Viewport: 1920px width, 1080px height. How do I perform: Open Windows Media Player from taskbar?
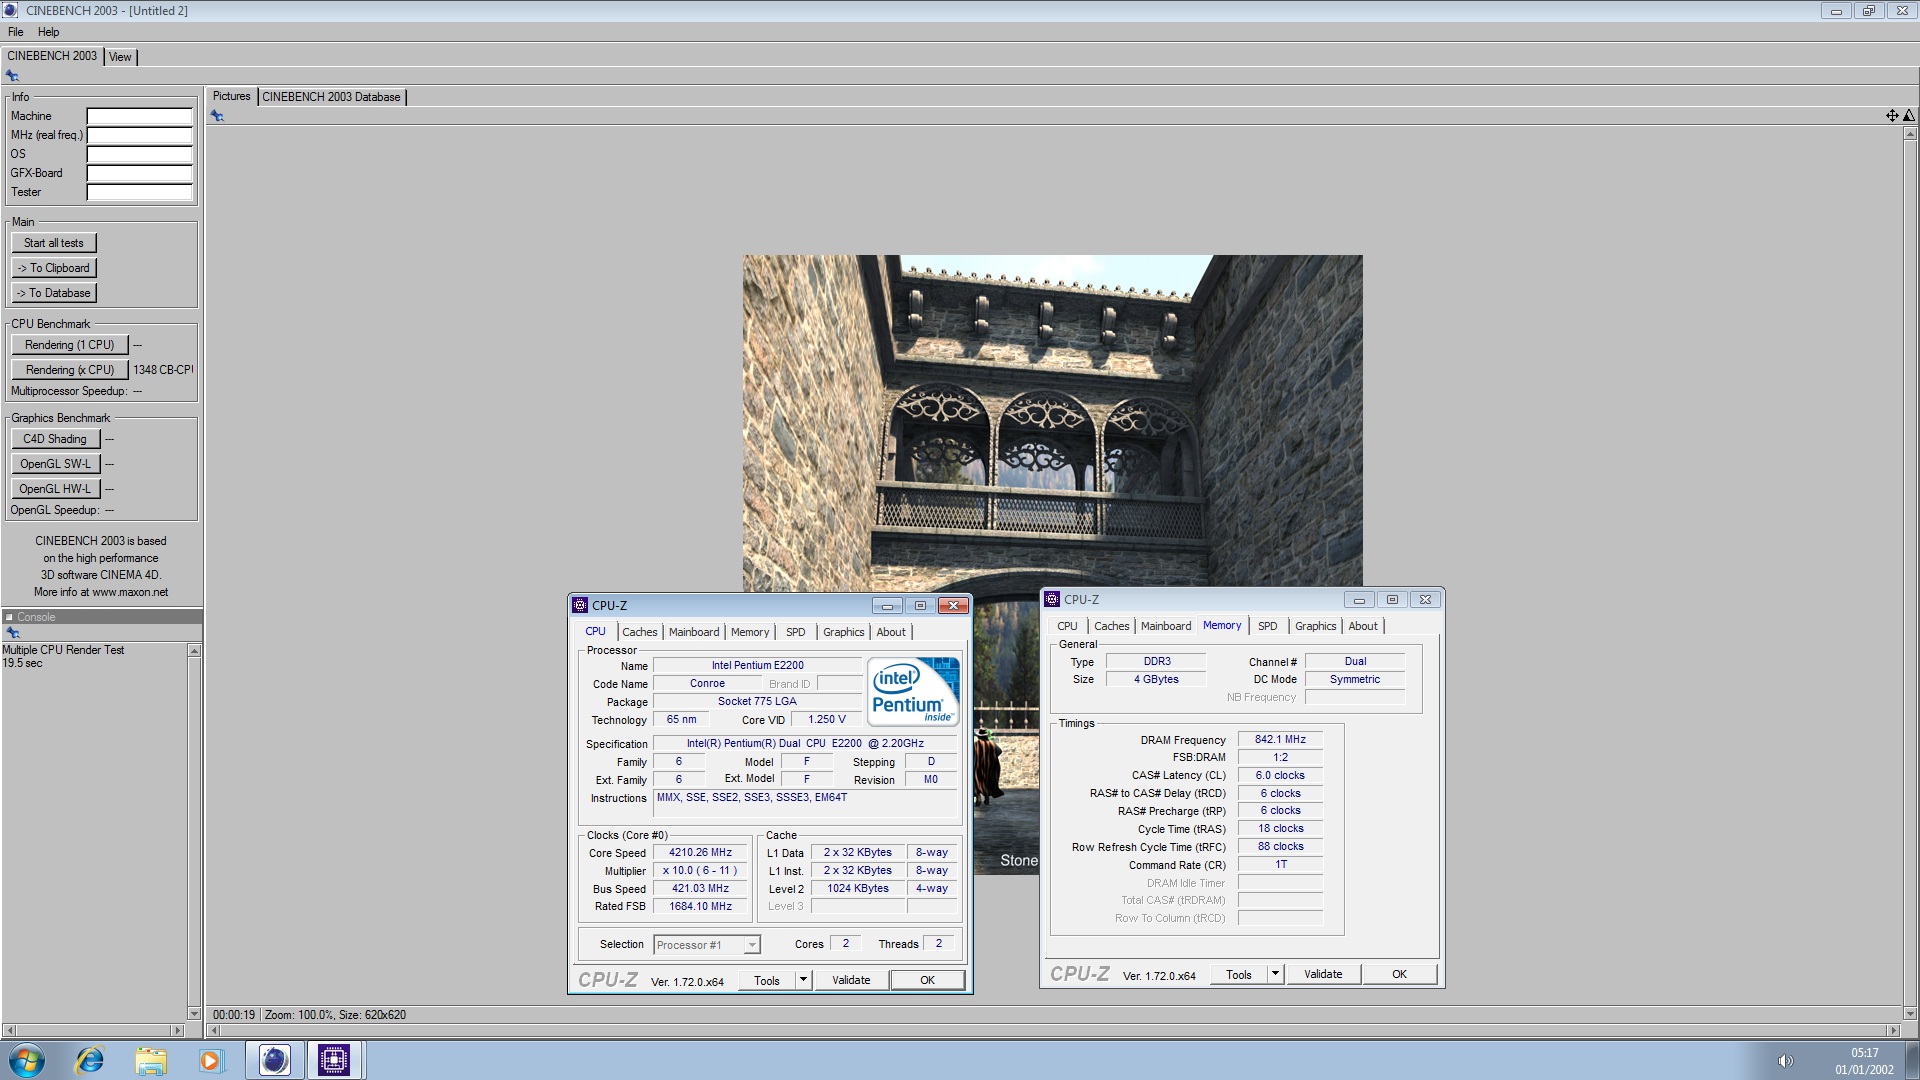pos(210,1060)
